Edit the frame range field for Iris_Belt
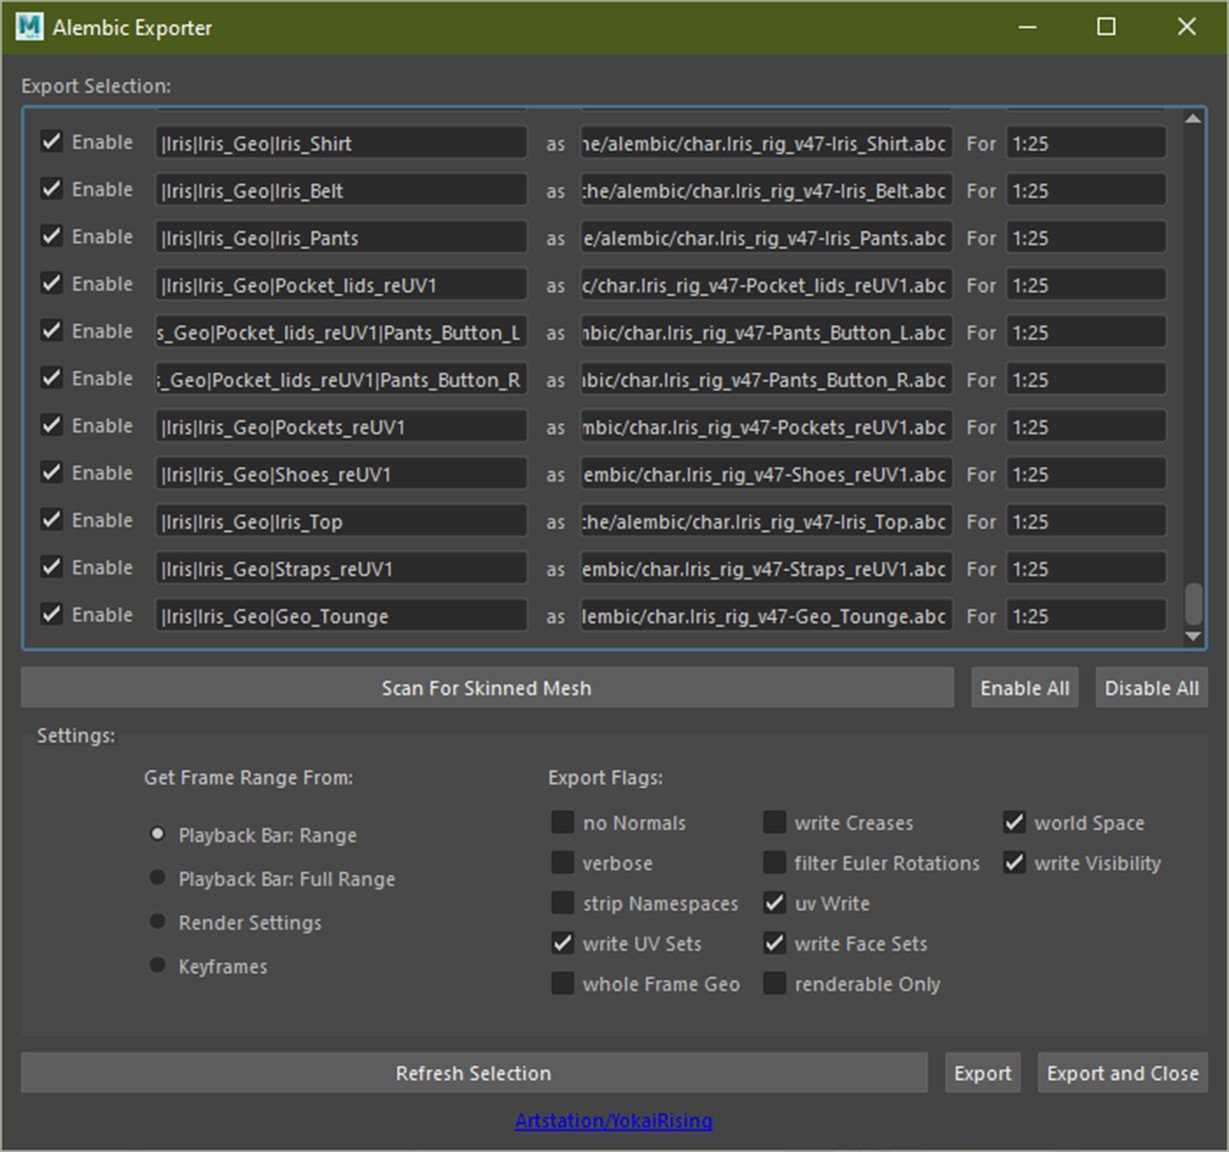The width and height of the screenshot is (1229, 1152). coord(1086,189)
